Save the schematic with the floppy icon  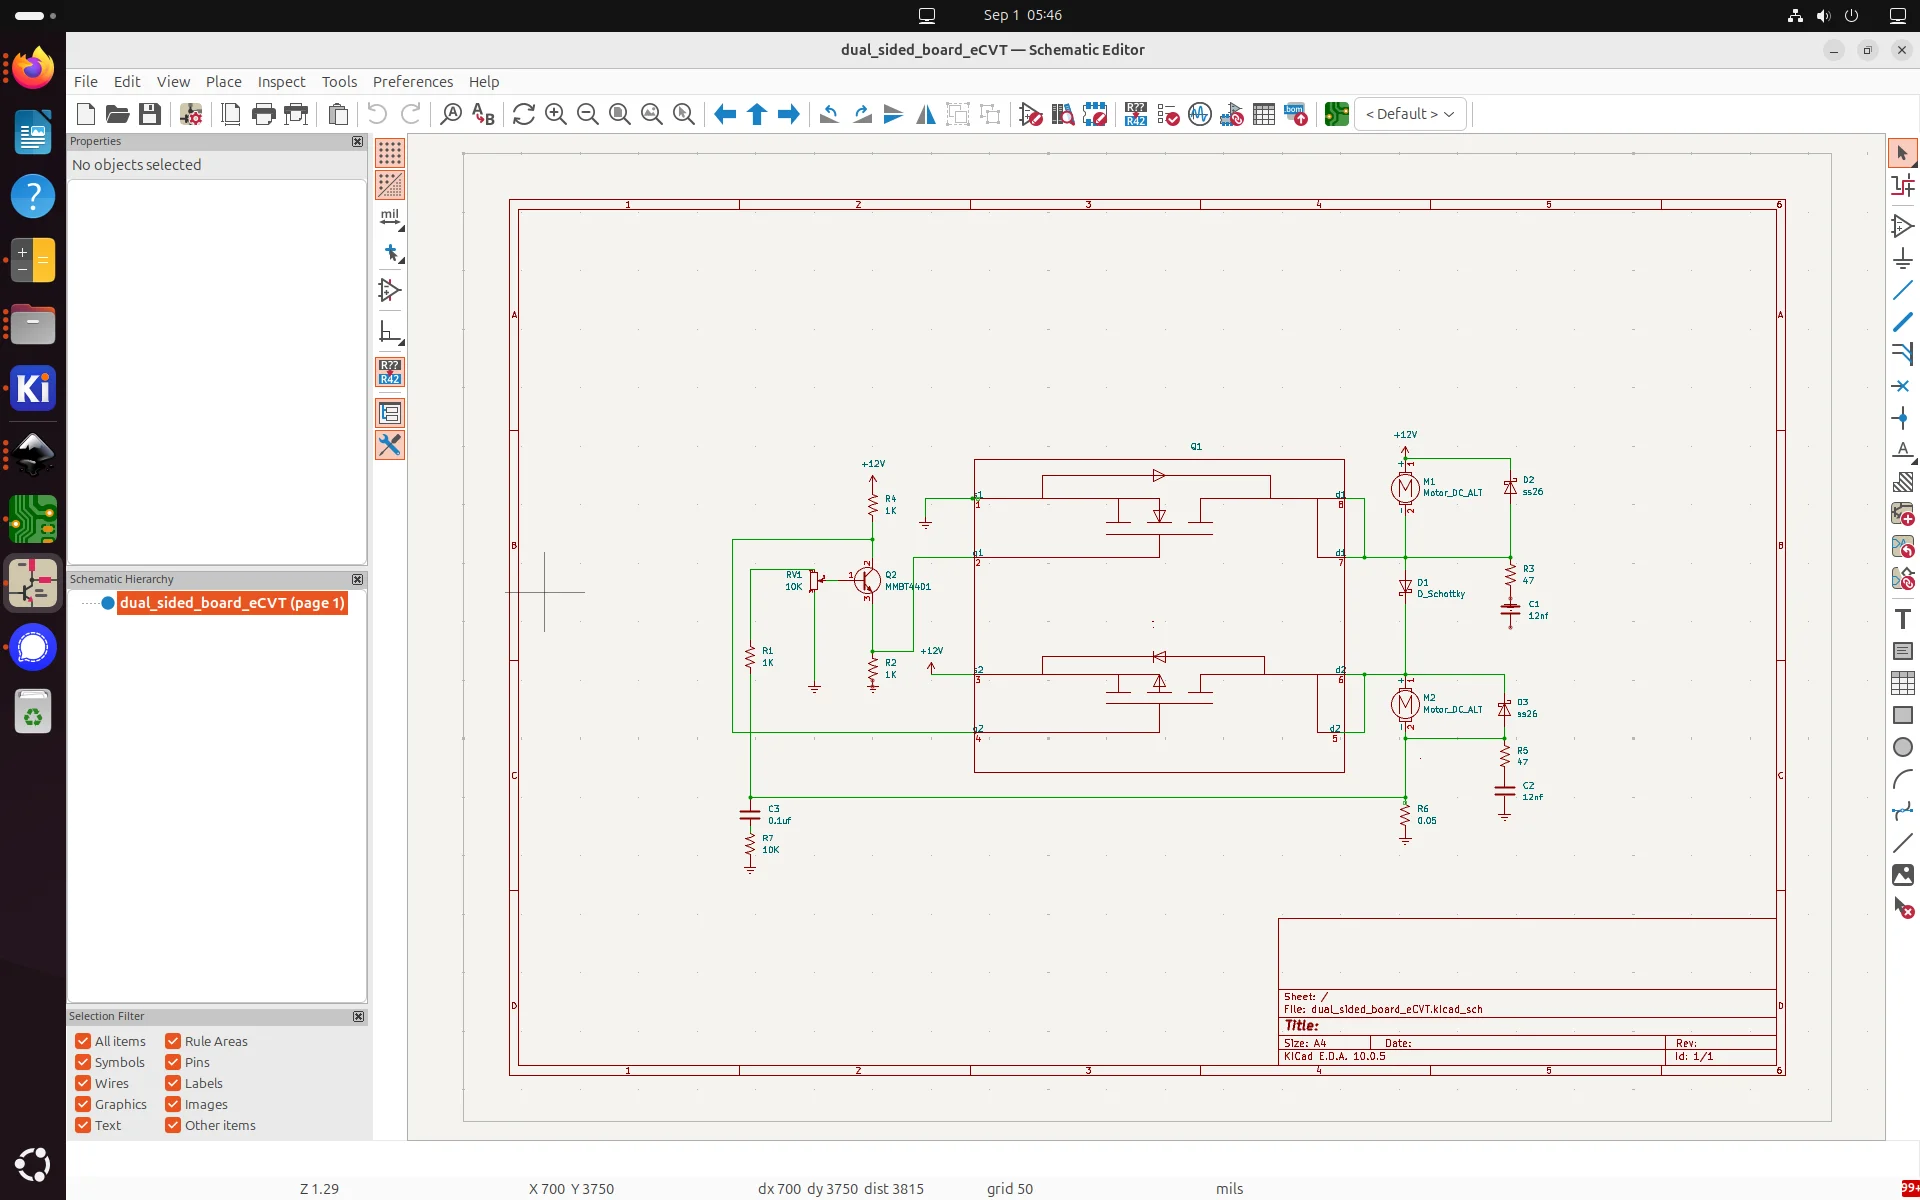150,114
